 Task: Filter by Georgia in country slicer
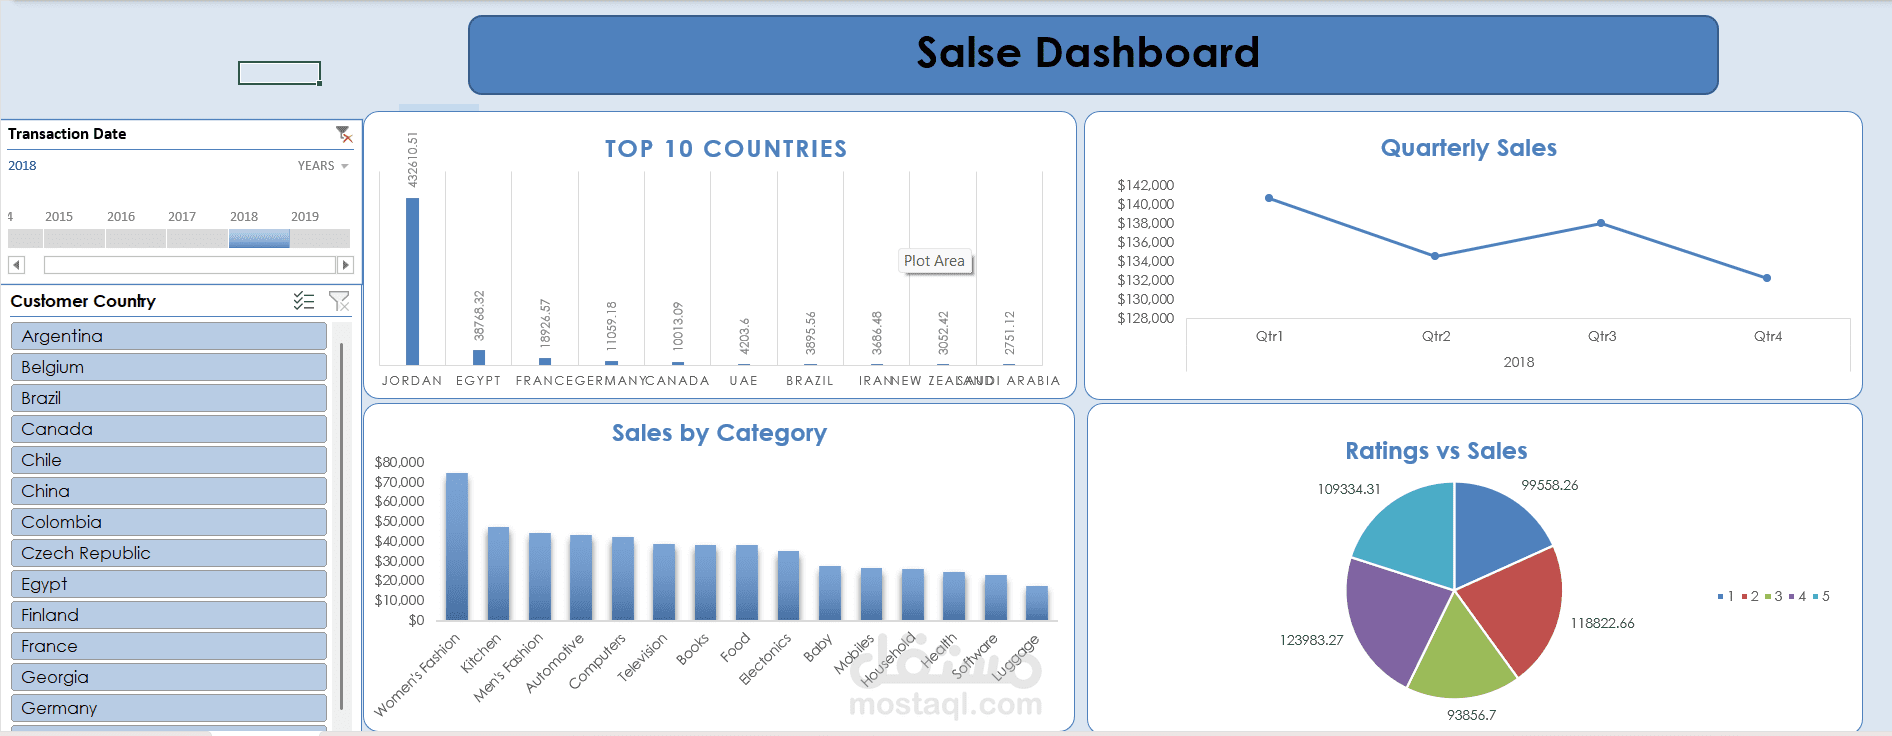point(169,677)
